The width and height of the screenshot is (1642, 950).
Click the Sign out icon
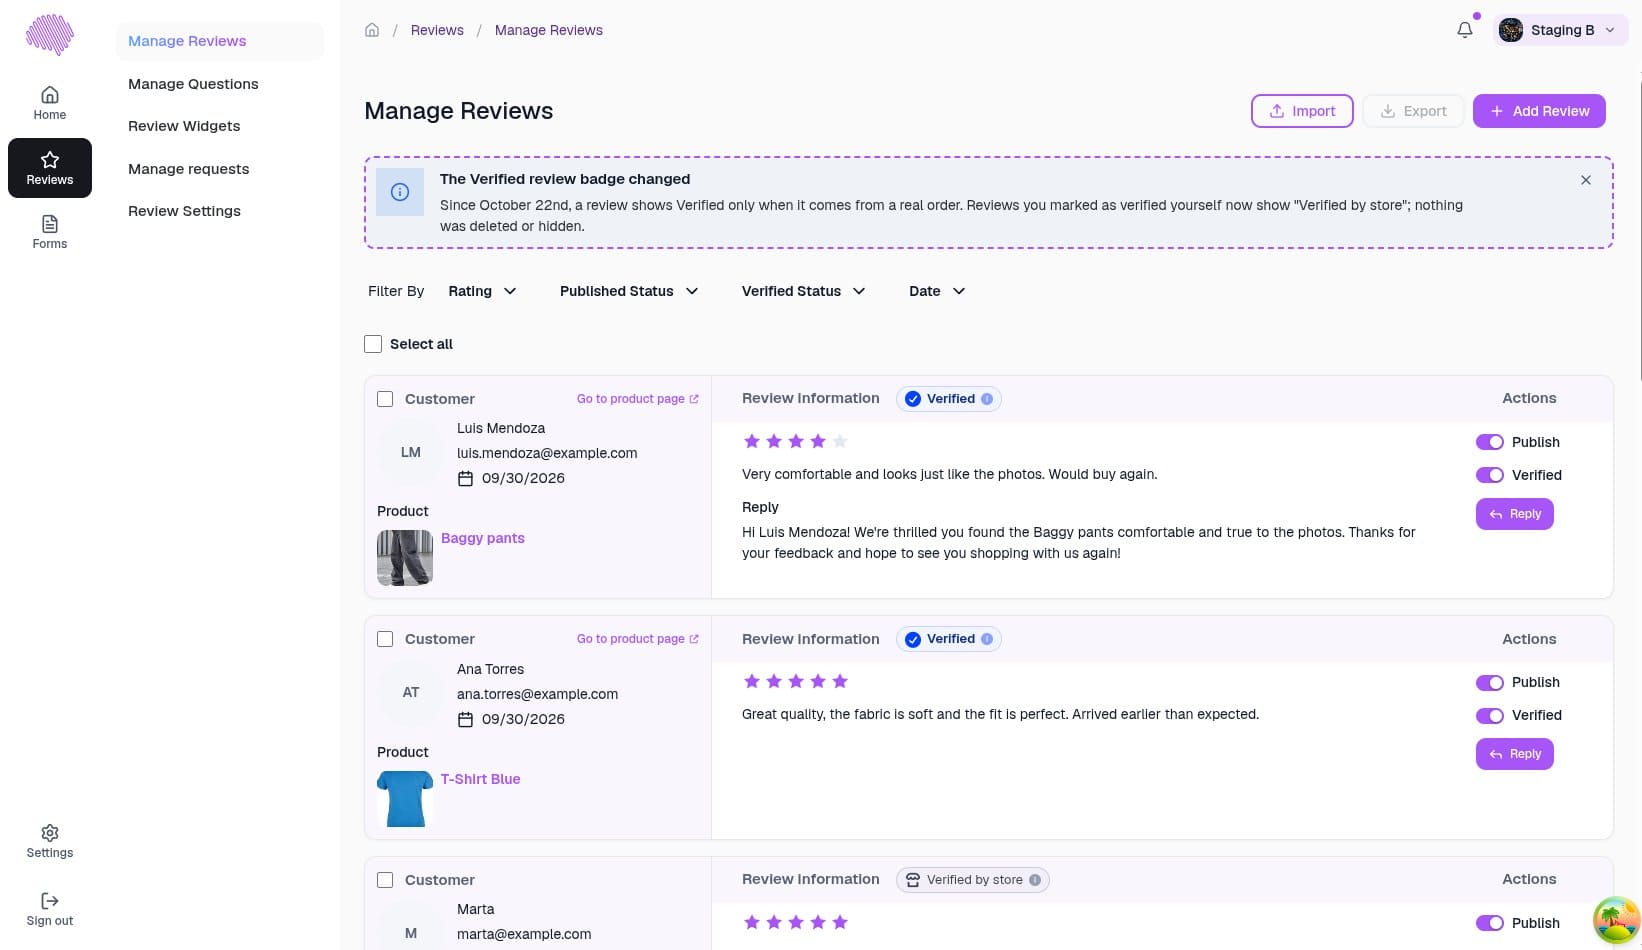[50, 901]
